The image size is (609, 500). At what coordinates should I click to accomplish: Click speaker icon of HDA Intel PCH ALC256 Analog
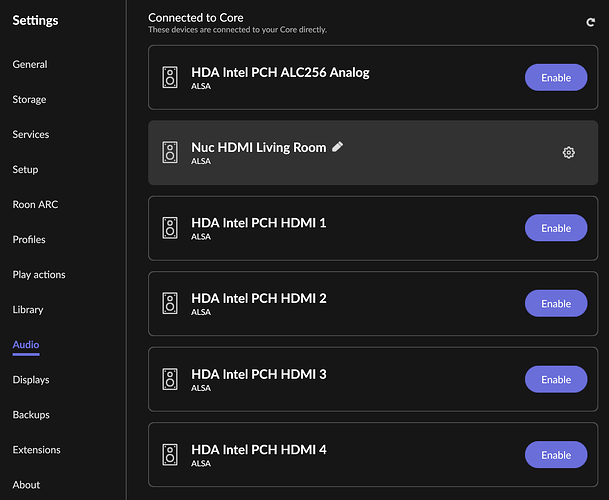tap(170, 77)
